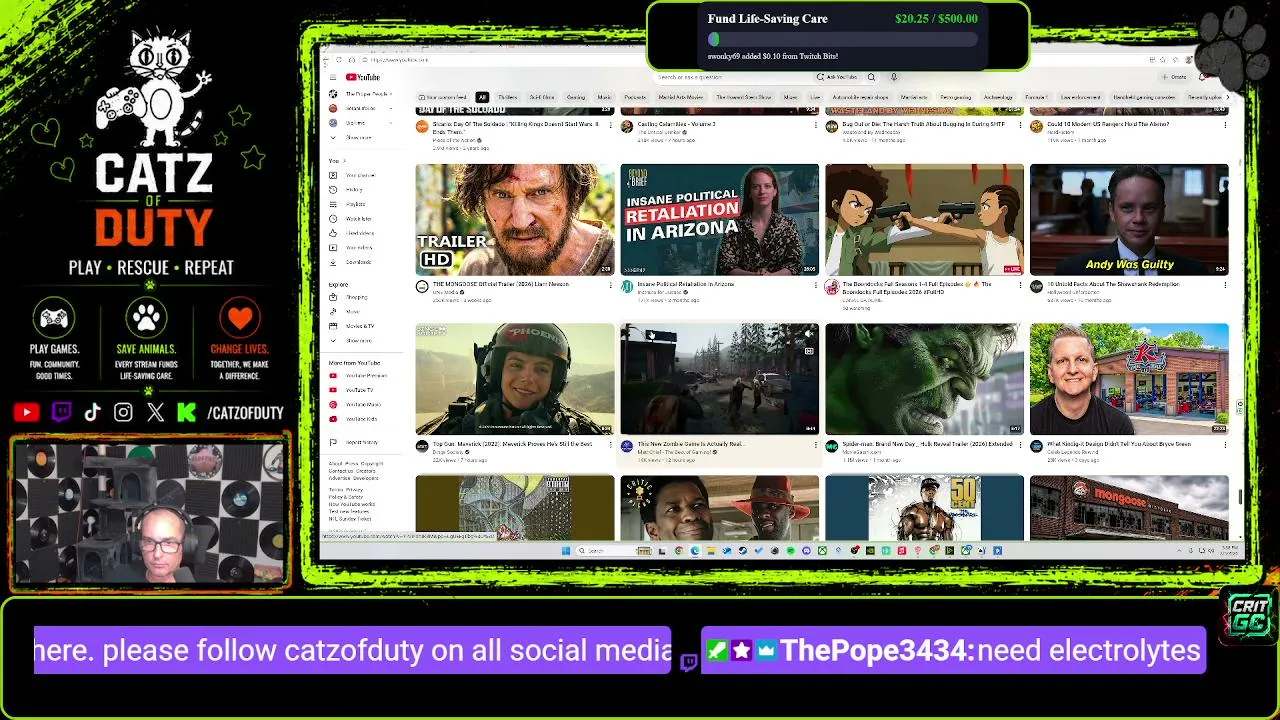Open more options for Insane Political Retaliation video
The width and height of the screenshot is (1280, 720).
[x=815, y=286]
